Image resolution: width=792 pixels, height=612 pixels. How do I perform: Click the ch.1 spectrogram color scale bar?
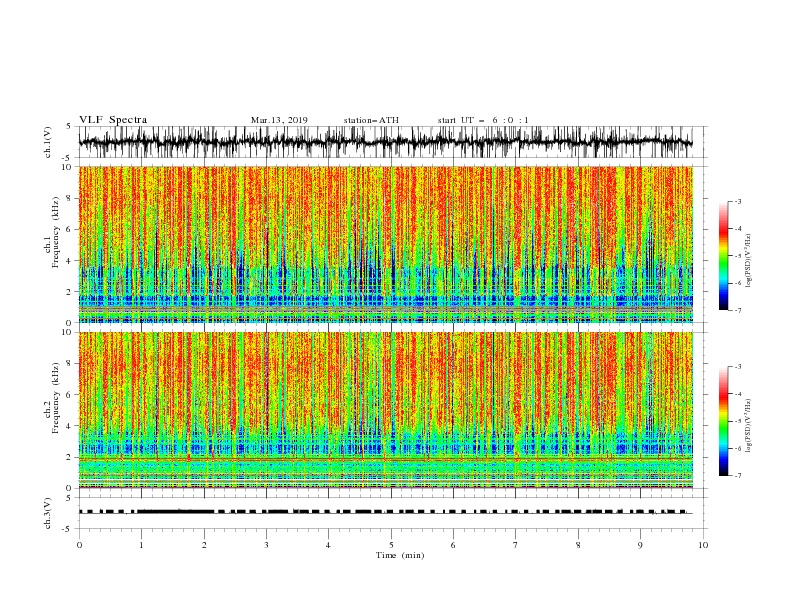click(723, 256)
